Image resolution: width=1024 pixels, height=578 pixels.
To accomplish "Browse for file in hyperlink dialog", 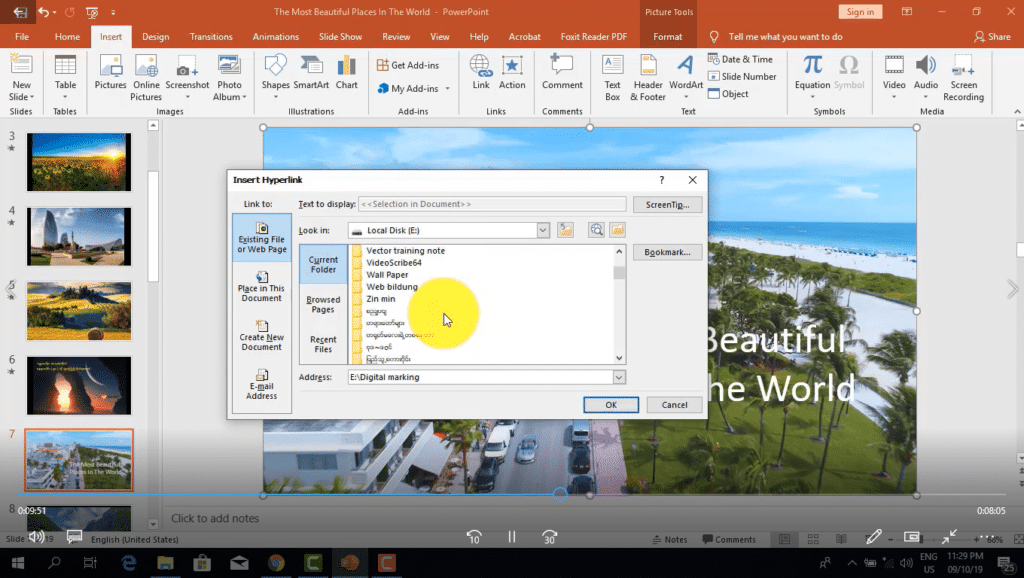I will 617,230.
